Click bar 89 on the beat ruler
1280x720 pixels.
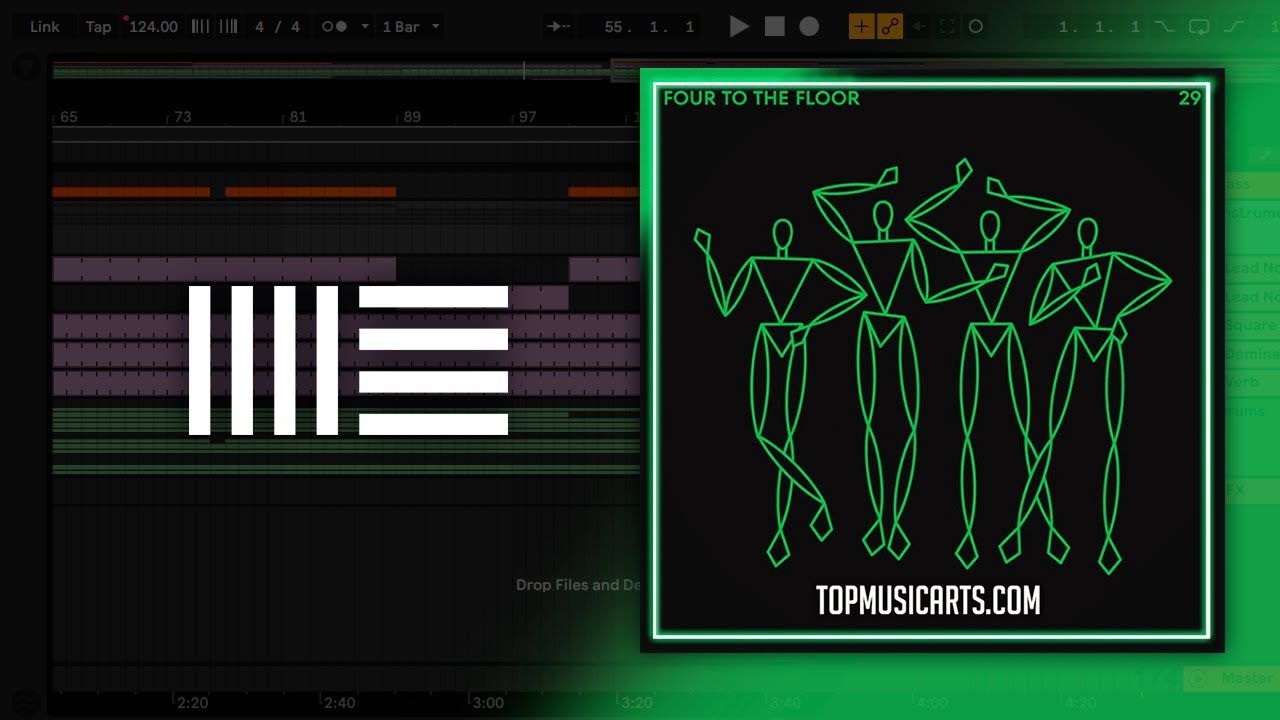(x=412, y=117)
